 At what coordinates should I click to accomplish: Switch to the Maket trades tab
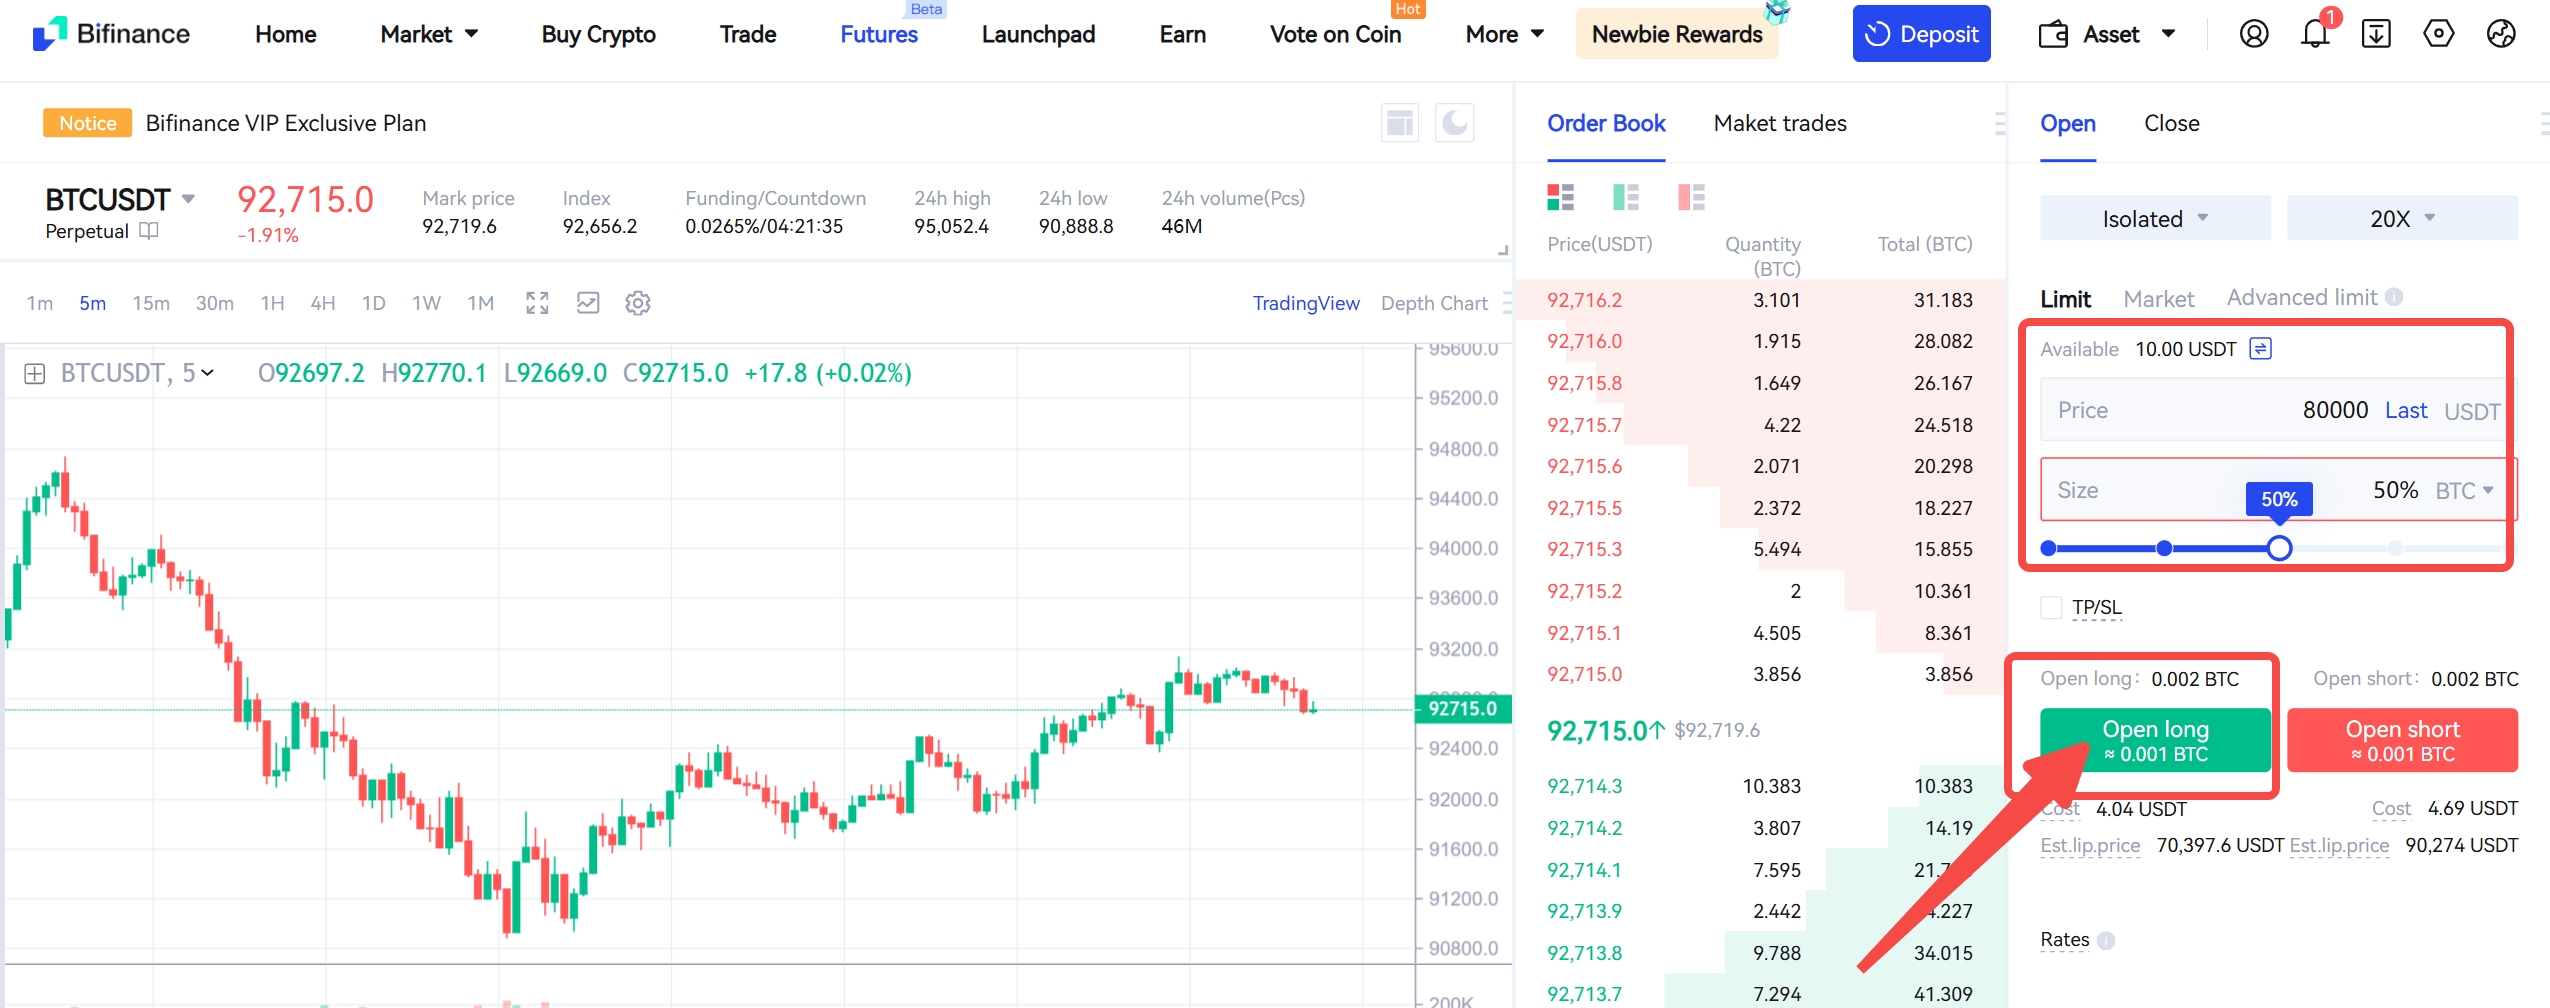point(1779,123)
